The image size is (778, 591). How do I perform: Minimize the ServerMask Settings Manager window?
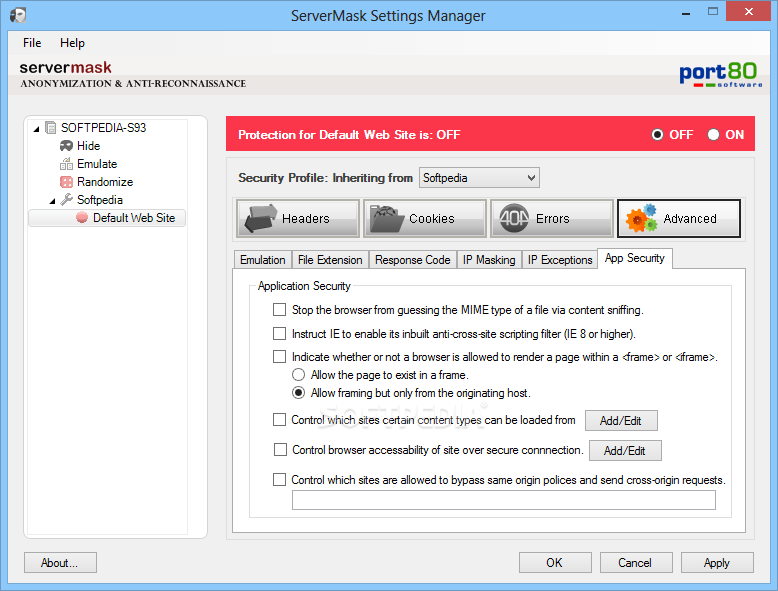click(x=686, y=12)
